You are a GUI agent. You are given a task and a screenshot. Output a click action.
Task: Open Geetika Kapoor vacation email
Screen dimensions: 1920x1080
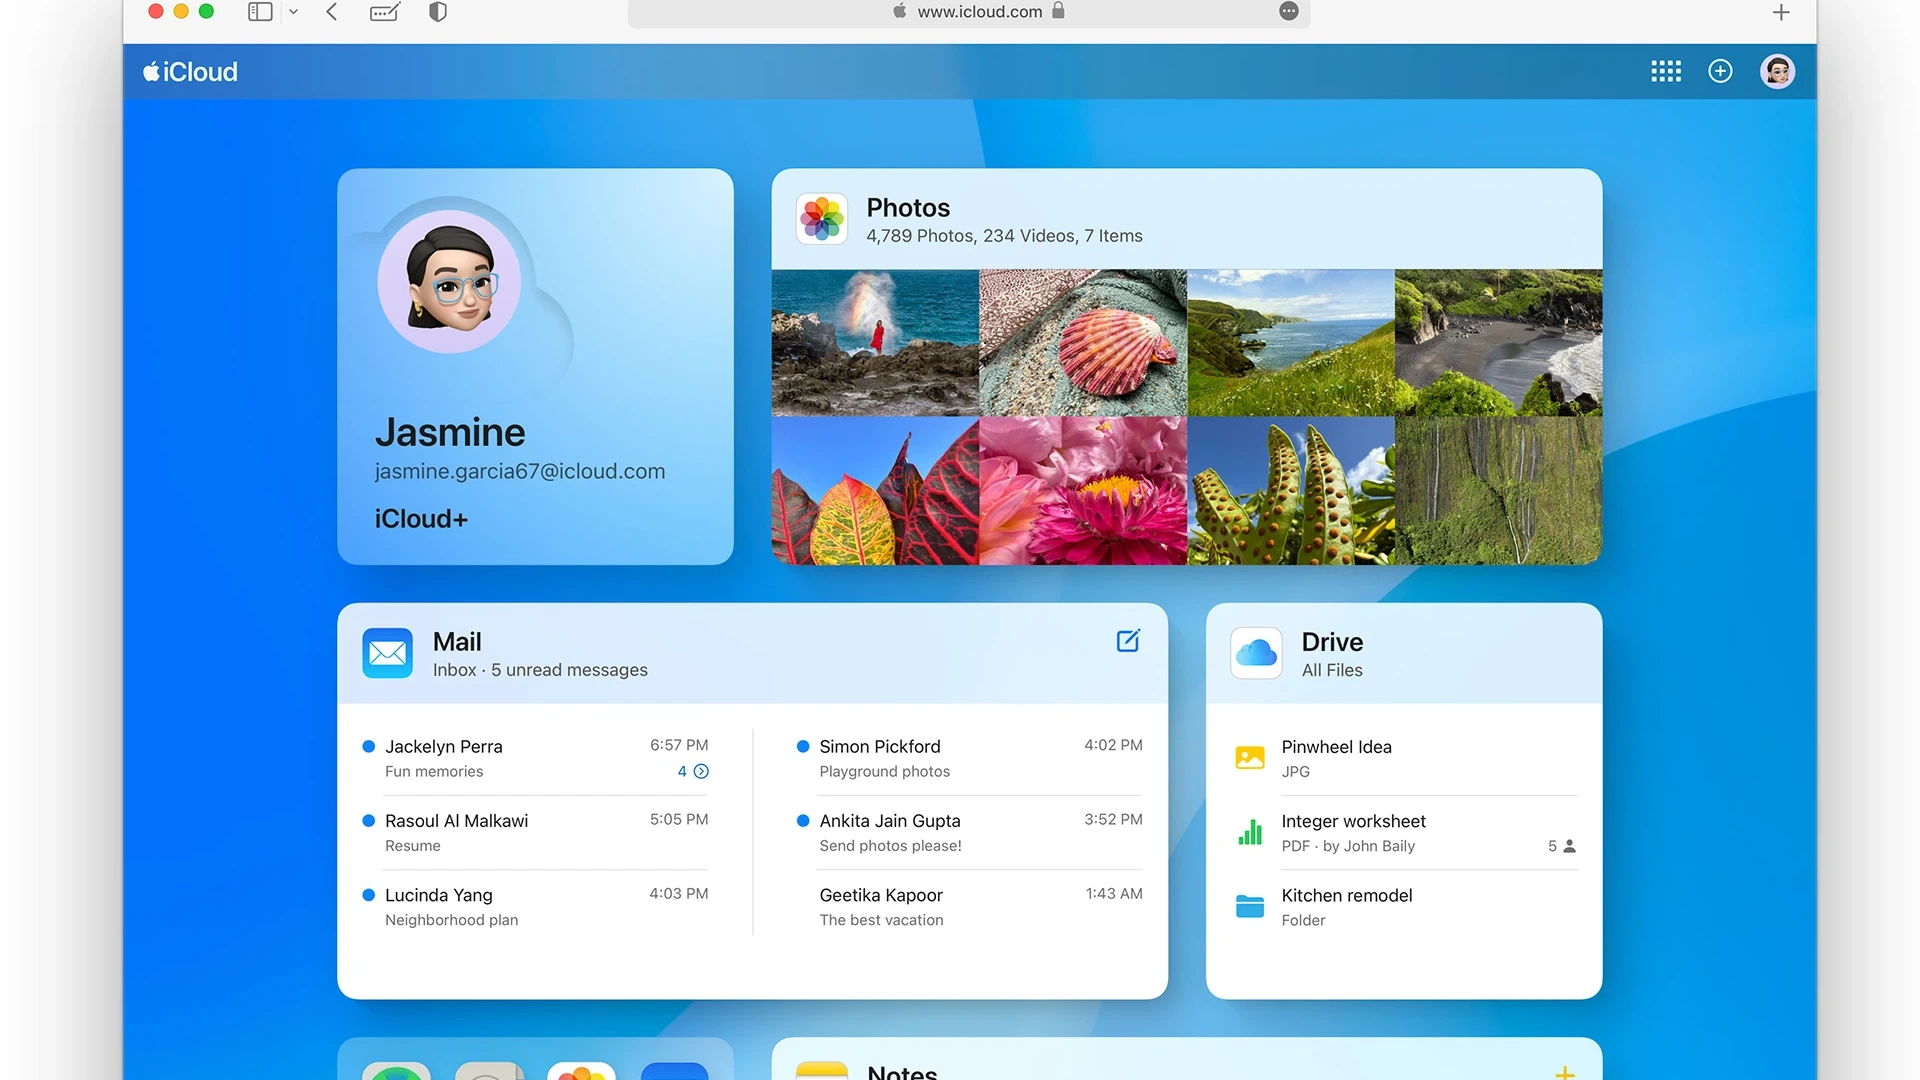(969, 907)
